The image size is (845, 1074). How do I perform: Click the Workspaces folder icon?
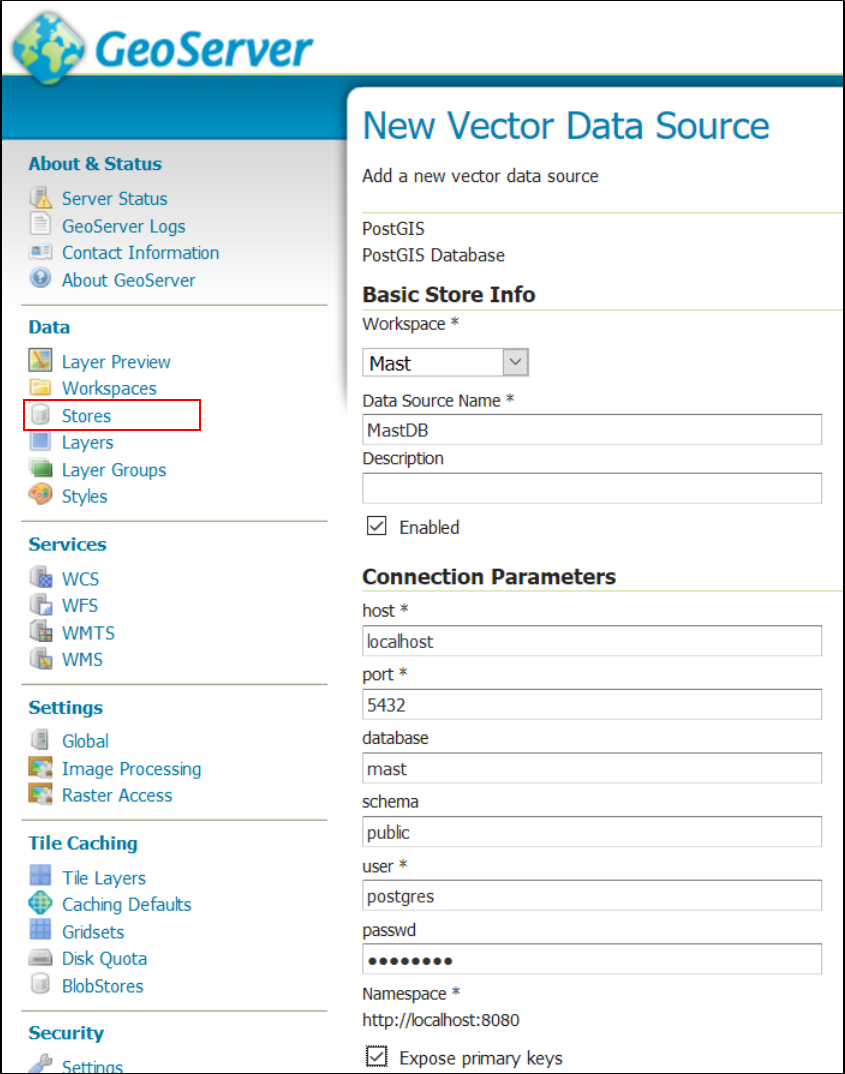[x=40, y=388]
